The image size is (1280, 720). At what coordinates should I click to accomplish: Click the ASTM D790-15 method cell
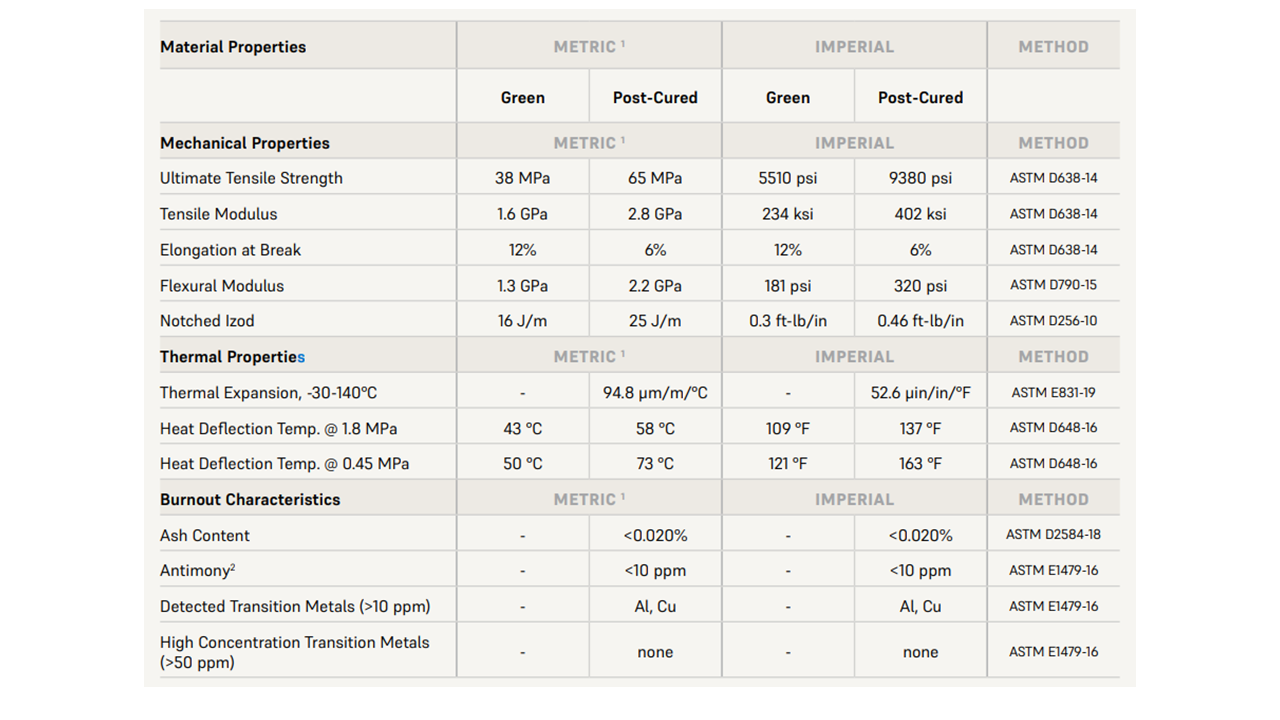click(1053, 285)
